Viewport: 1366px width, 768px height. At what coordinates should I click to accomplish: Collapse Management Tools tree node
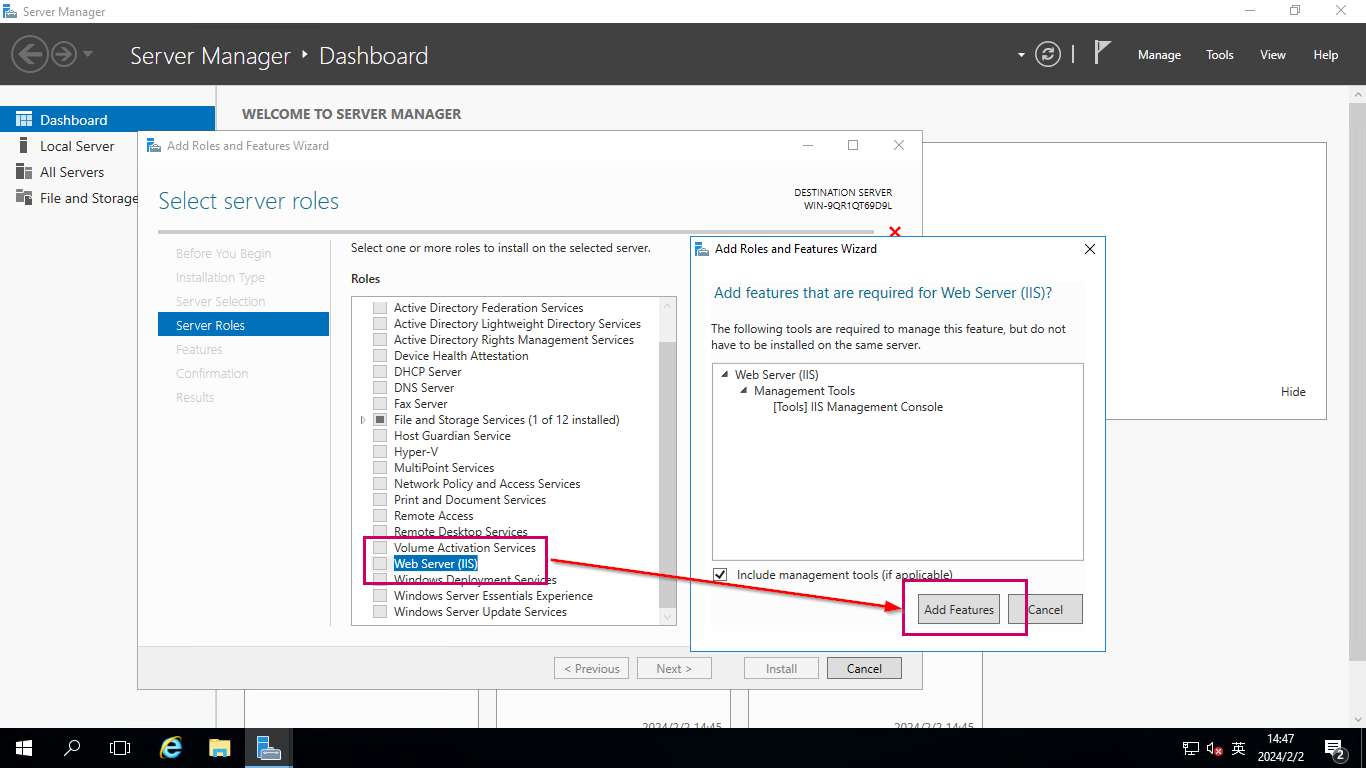click(744, 391)
